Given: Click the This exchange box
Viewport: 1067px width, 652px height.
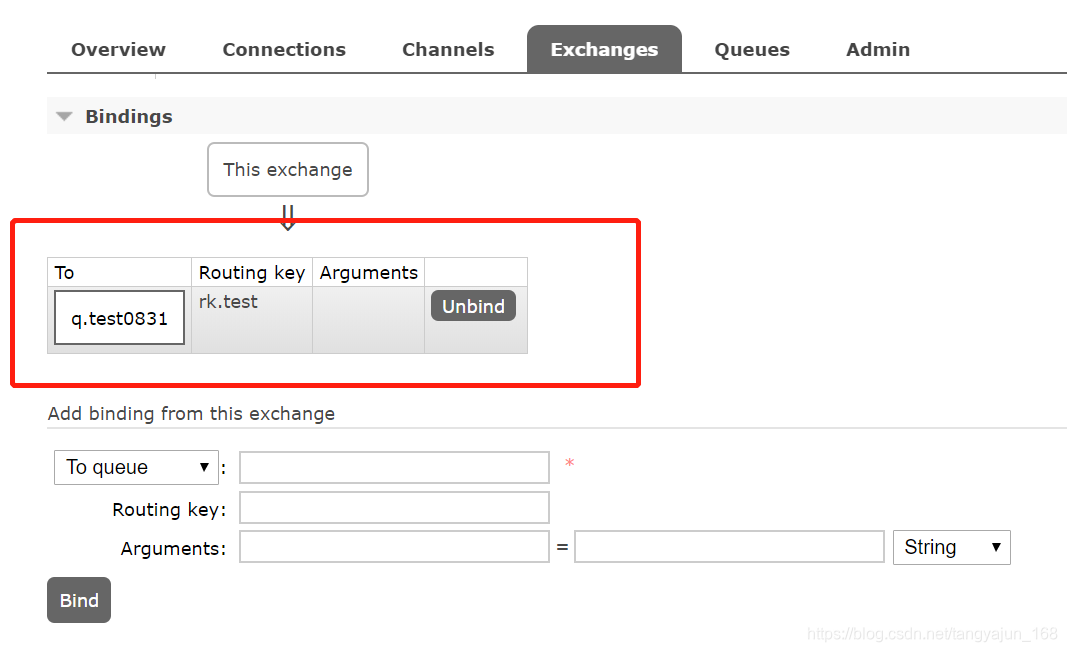Looking at the screenshot, I should click(288, 169).
